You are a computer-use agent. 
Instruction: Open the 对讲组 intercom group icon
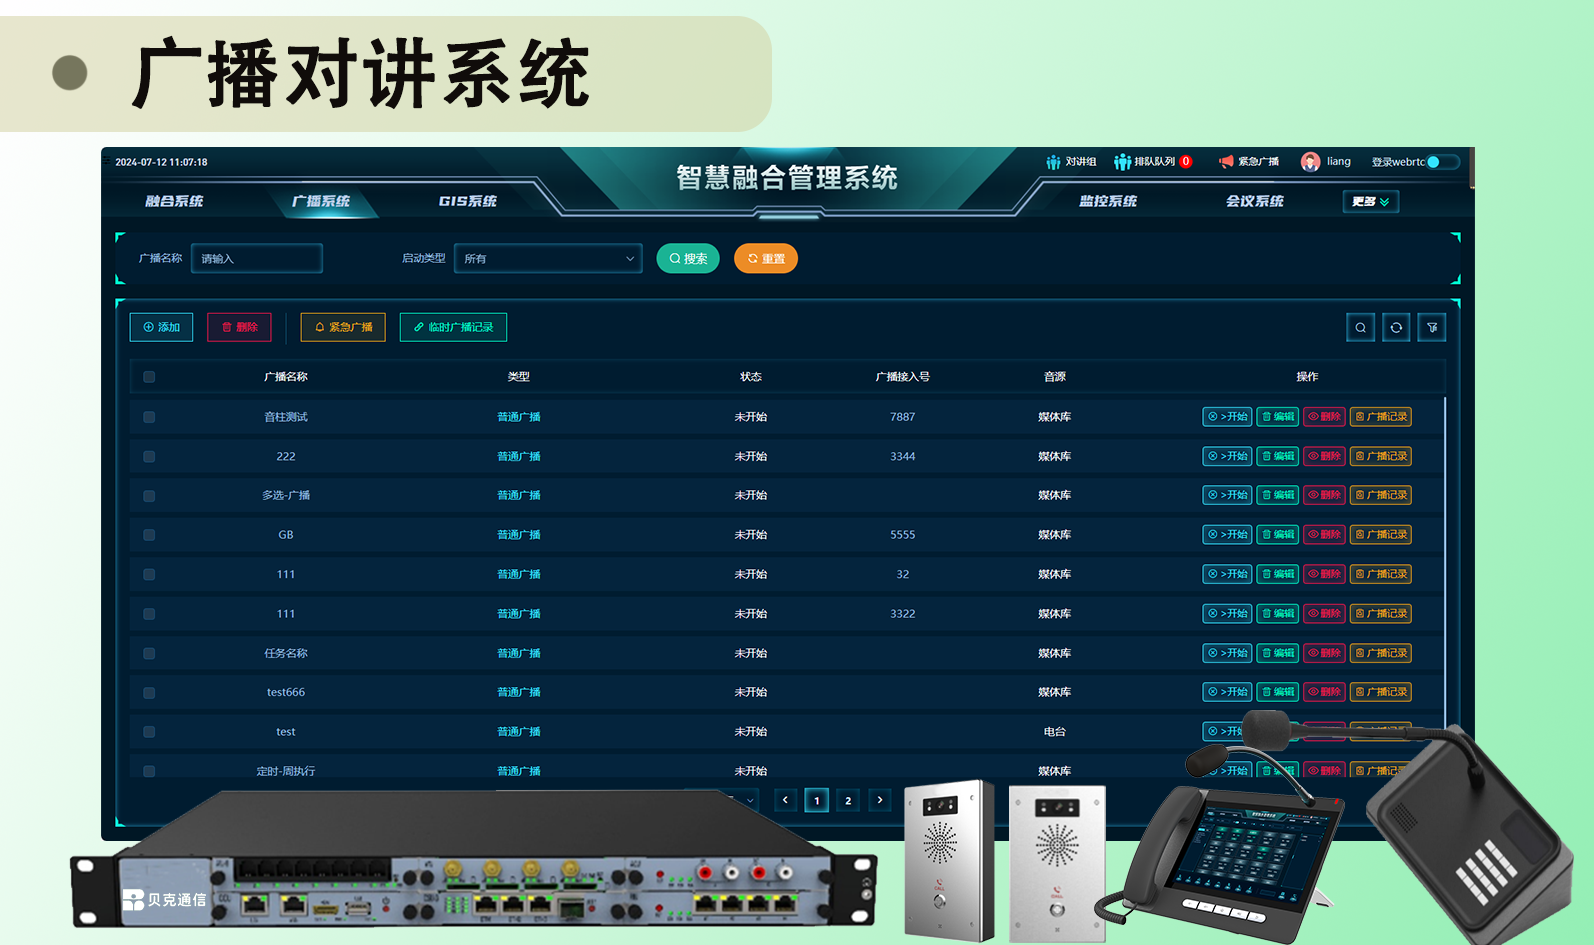coord(1053,162)
